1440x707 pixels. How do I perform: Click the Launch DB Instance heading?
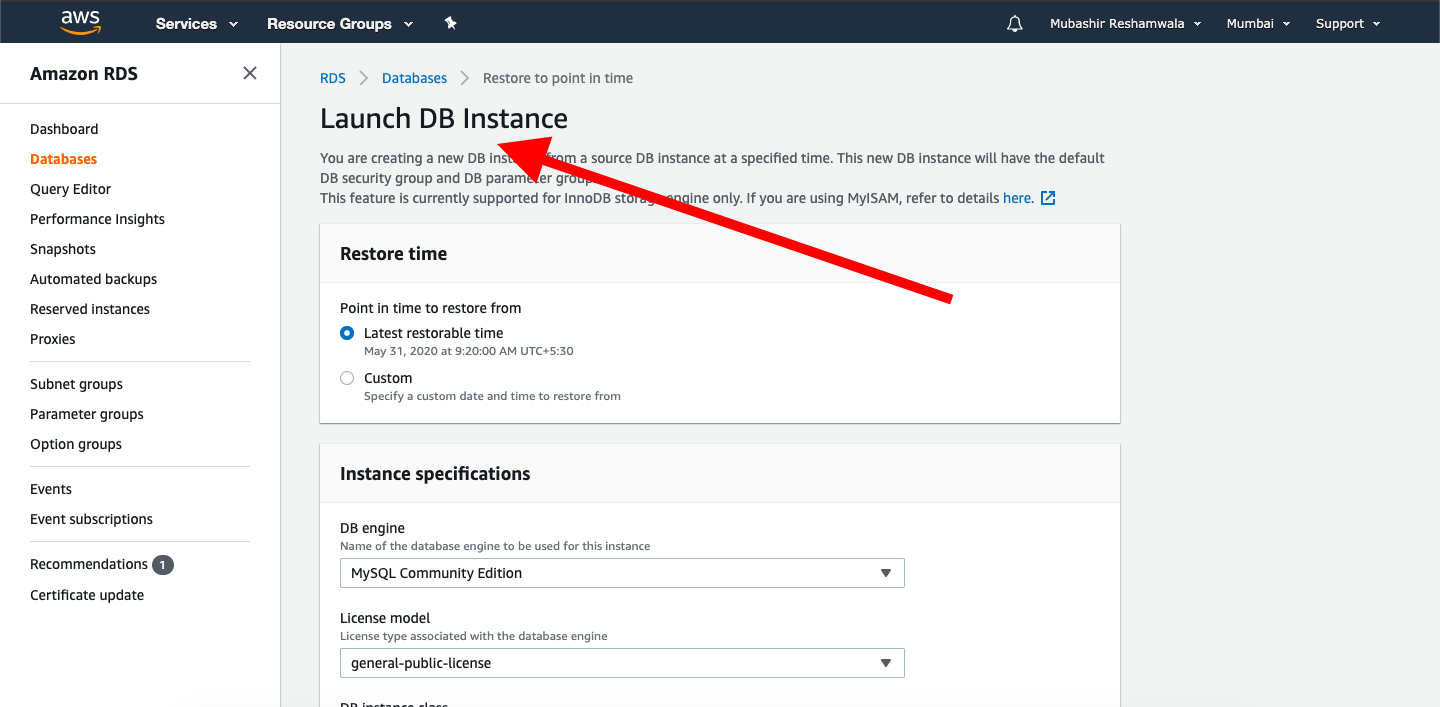(x=444, y=118)
